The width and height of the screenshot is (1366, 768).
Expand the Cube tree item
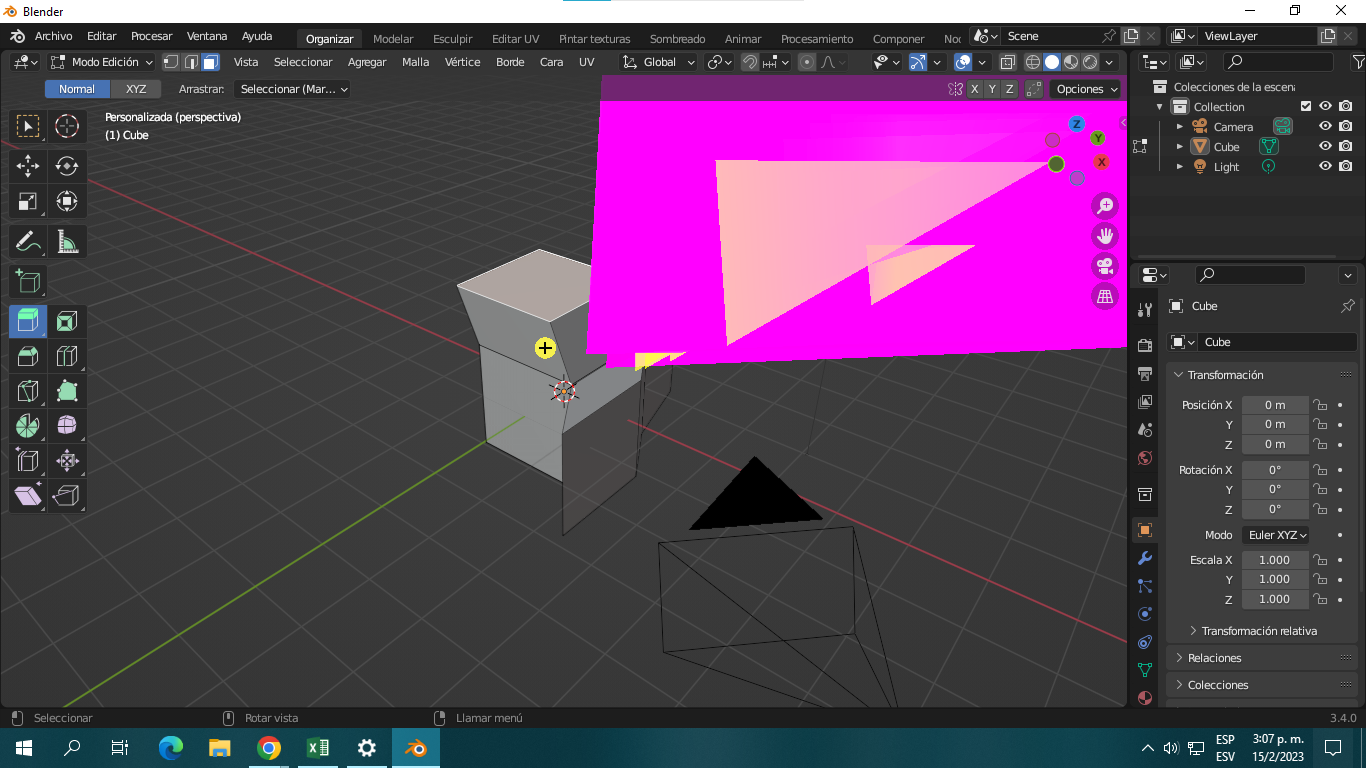1179,146
